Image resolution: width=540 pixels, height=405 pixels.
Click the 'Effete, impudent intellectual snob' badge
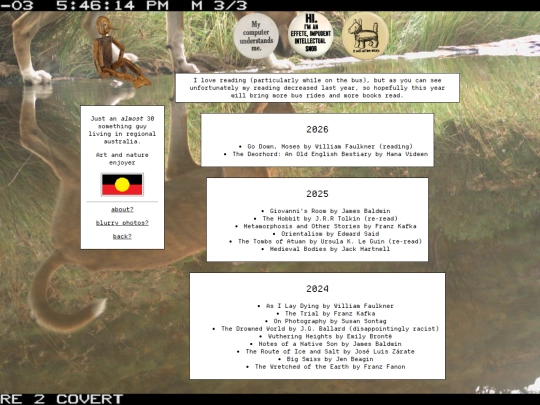[x=311, y=35]
